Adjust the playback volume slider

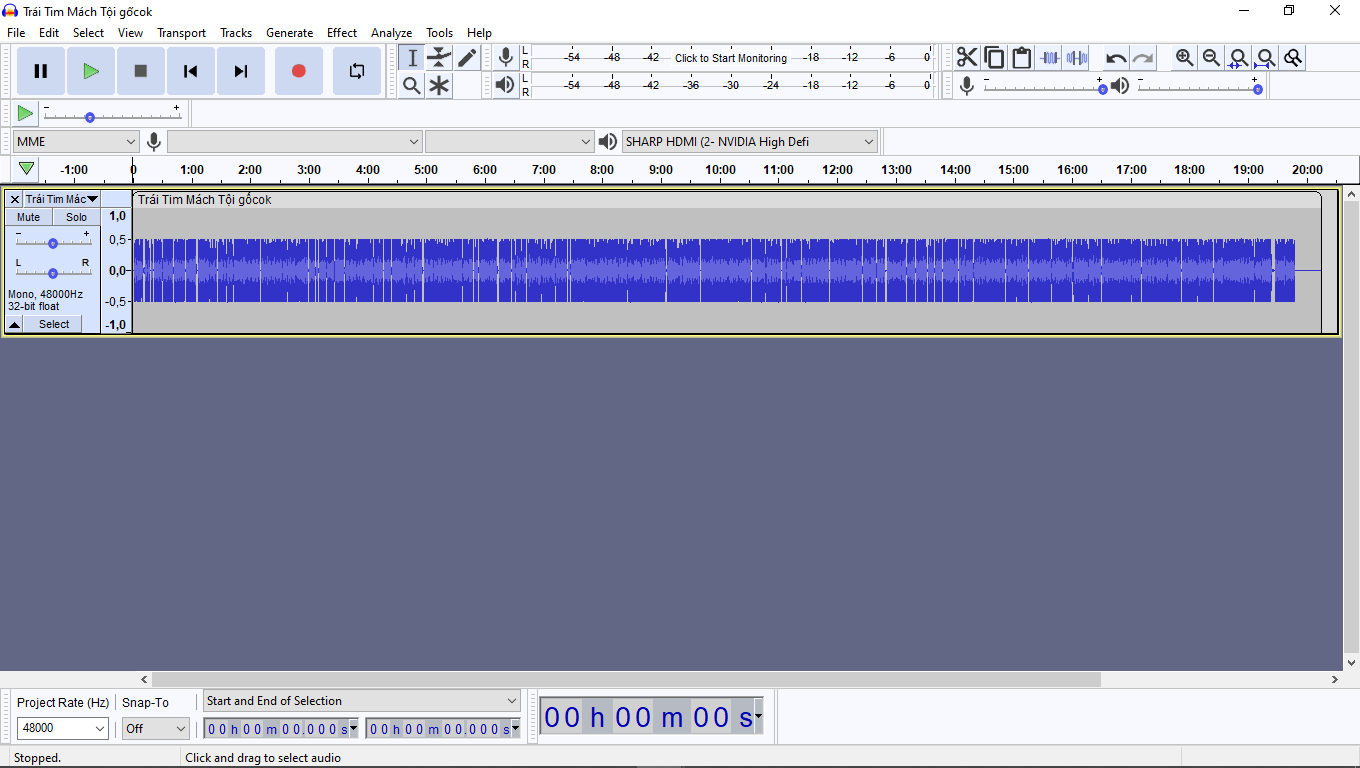click(1199, 87)
